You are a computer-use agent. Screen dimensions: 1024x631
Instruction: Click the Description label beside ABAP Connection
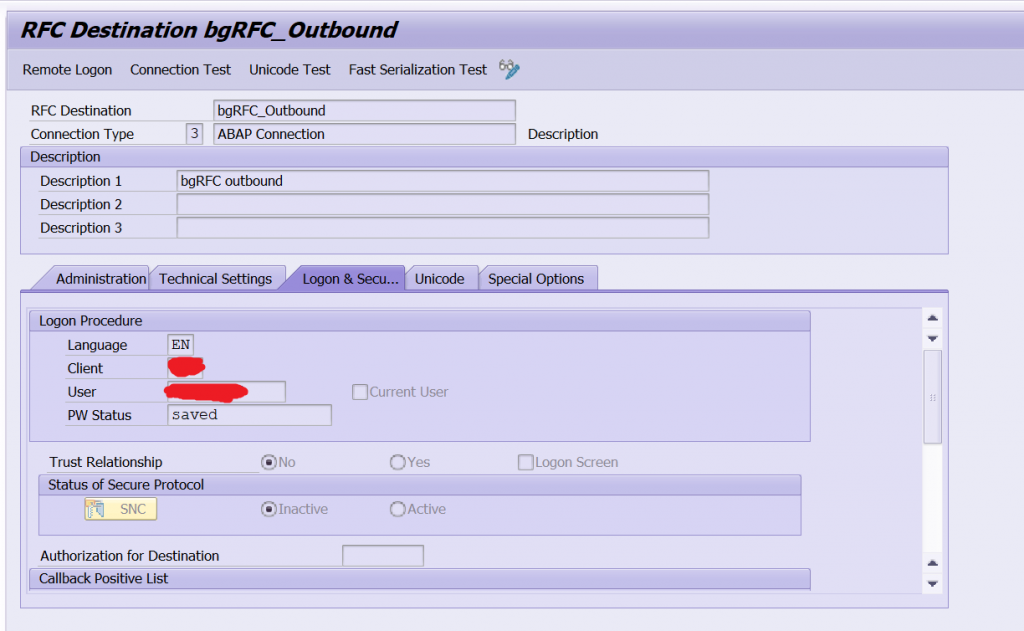tap(563, 134)
